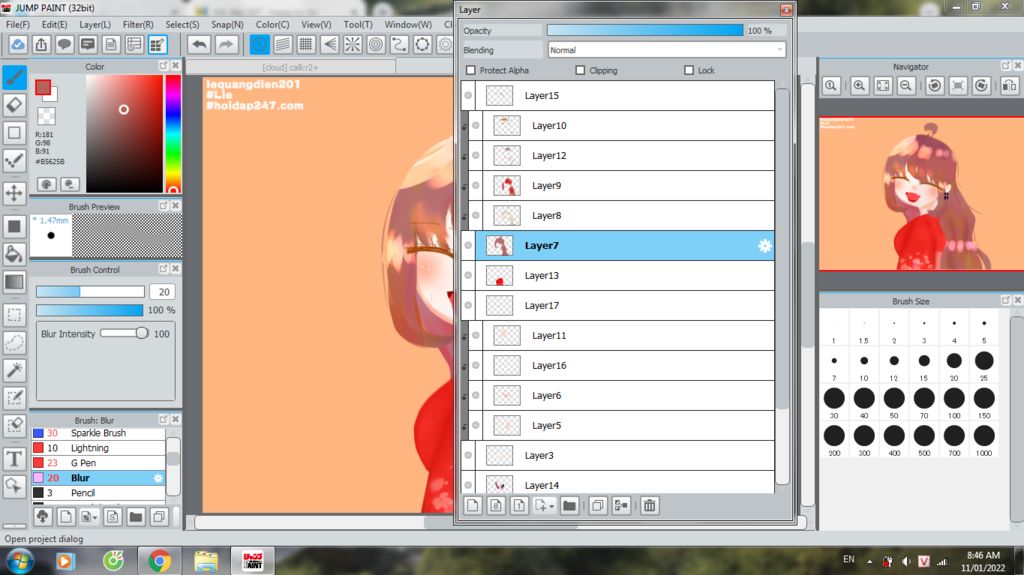The width and height of the screenshot is (1024, 575).
Task: Click the Windows Start button
Action: pos(19,561)
